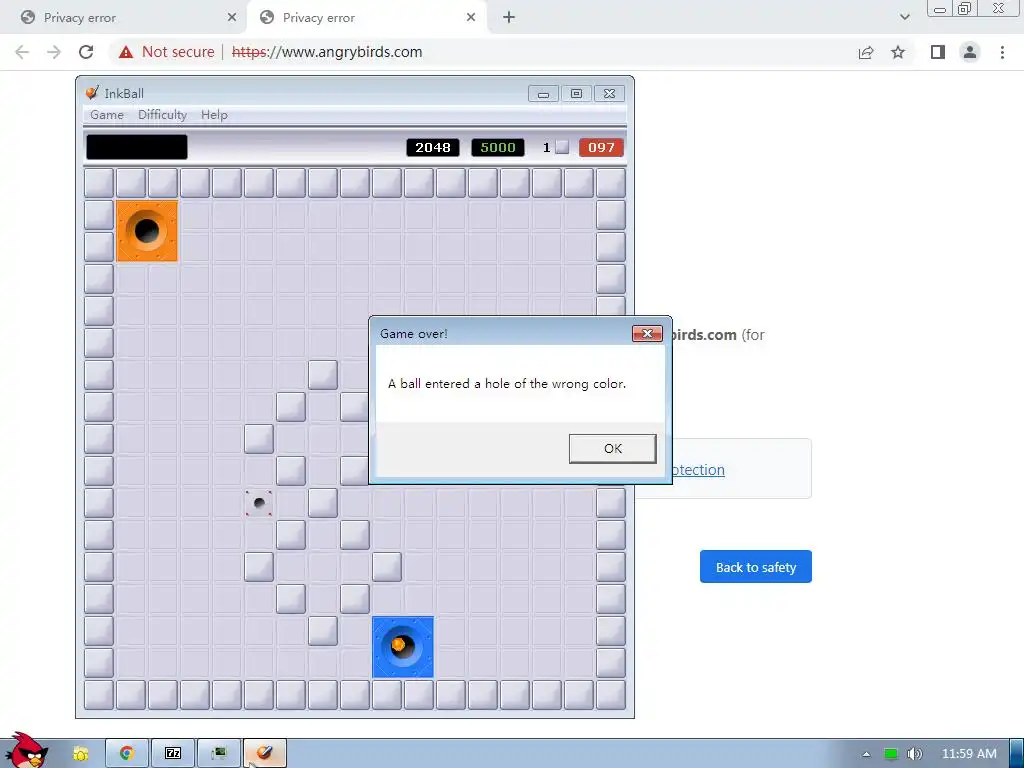The height and width of the screenshot is (768, 1024).
Task: Open the Game menu in InkBall
Action: tap(106, 115)
